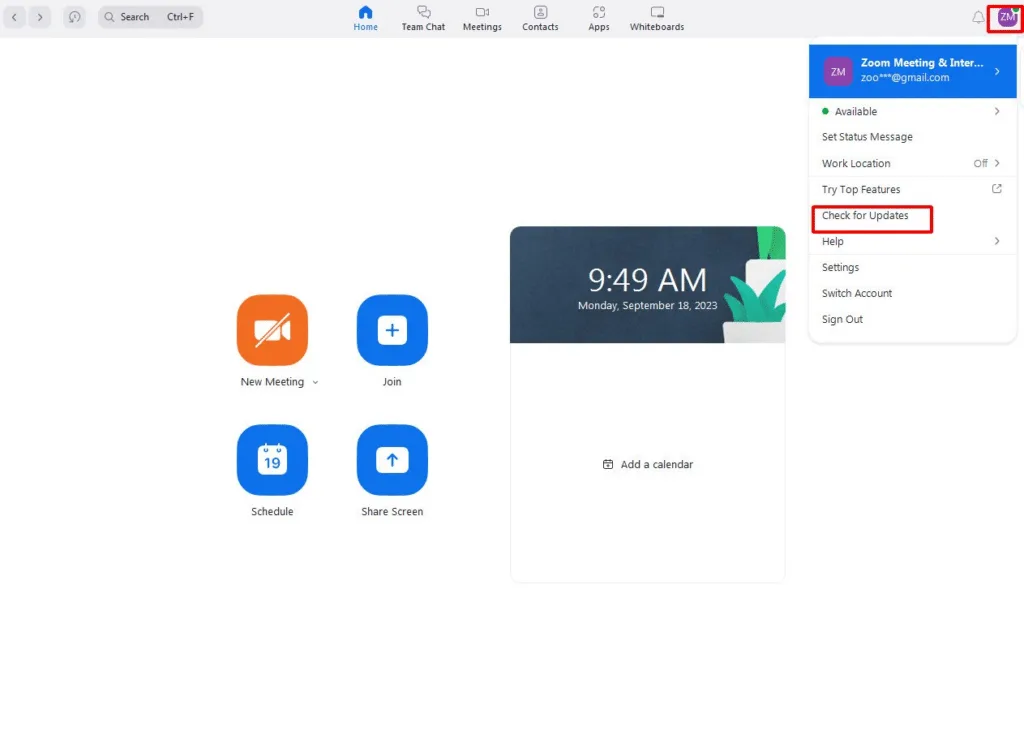Open Settings from the profile menu

pyautogui.click(x=840, y=267)
